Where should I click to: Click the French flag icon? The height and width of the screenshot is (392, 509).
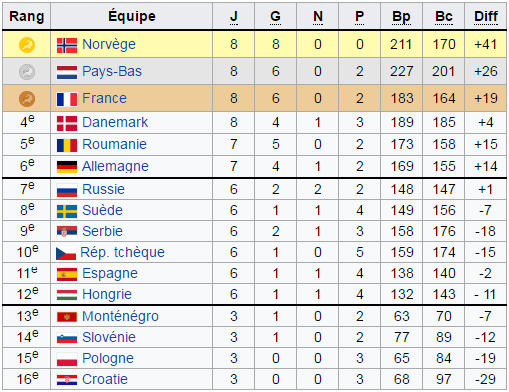pyautogui.click(x=67, y=99)
